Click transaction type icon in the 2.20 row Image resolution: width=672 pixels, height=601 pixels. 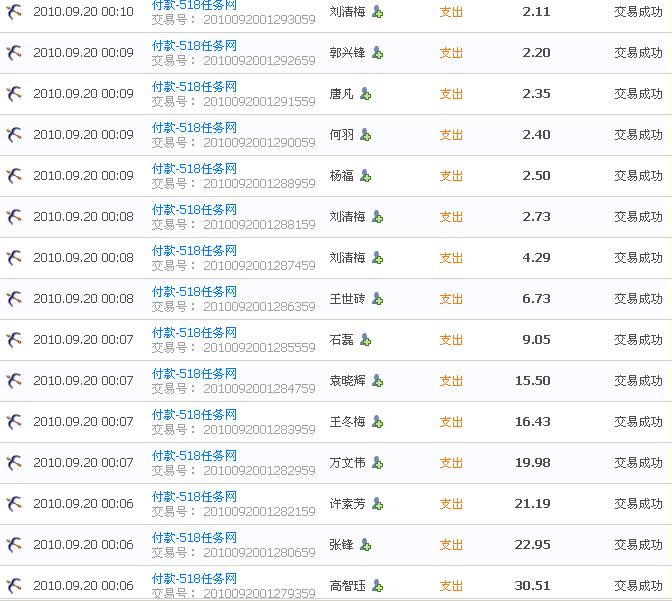click(14, 53)
